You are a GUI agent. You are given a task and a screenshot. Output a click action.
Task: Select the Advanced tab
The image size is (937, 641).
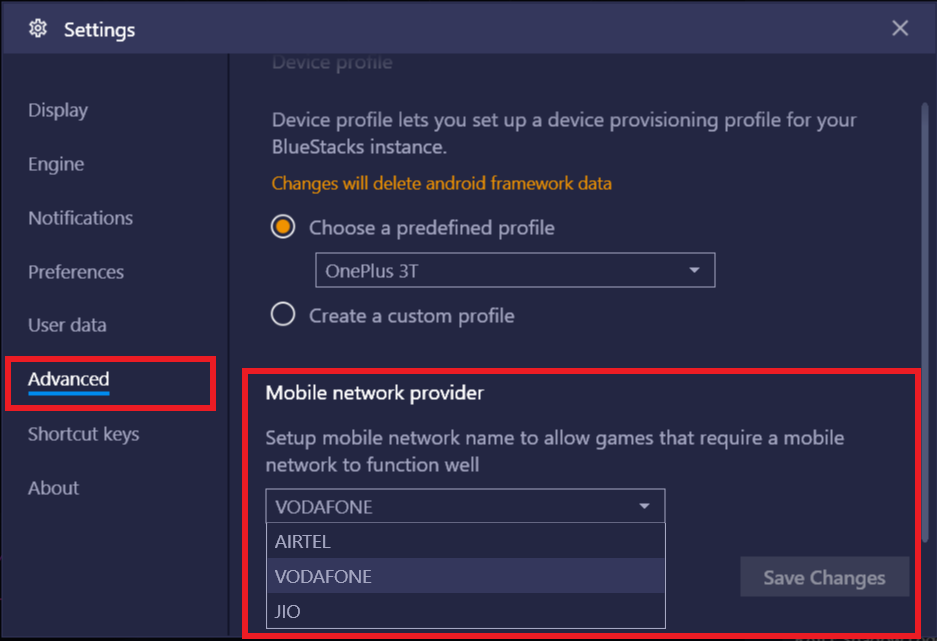click(69, 379)
